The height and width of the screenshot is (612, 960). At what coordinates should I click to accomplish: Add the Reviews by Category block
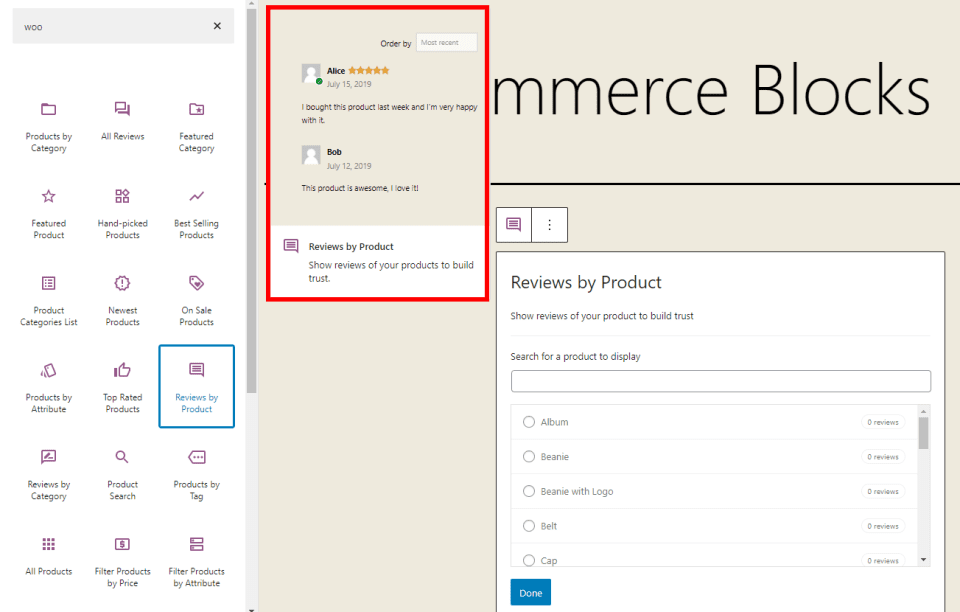click(47, 473)
